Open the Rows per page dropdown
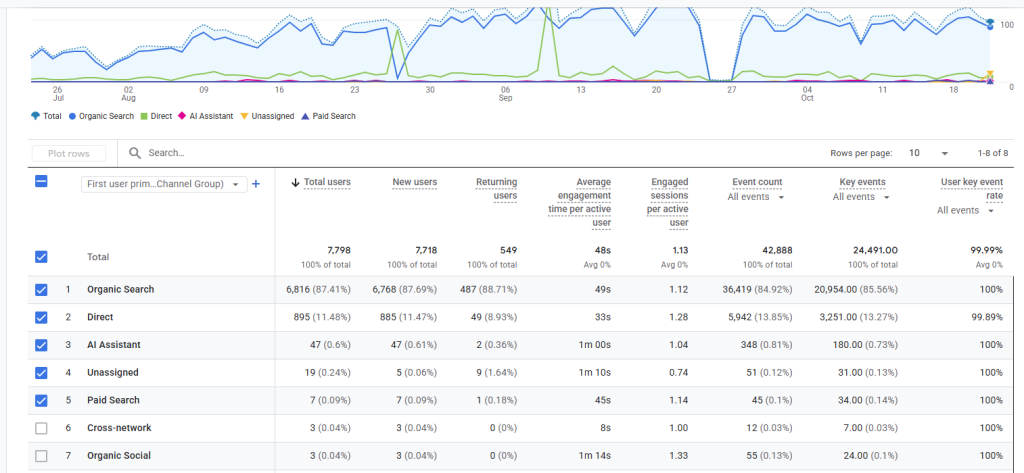The width and height of the screenshot is (1024, 473). 928,153
